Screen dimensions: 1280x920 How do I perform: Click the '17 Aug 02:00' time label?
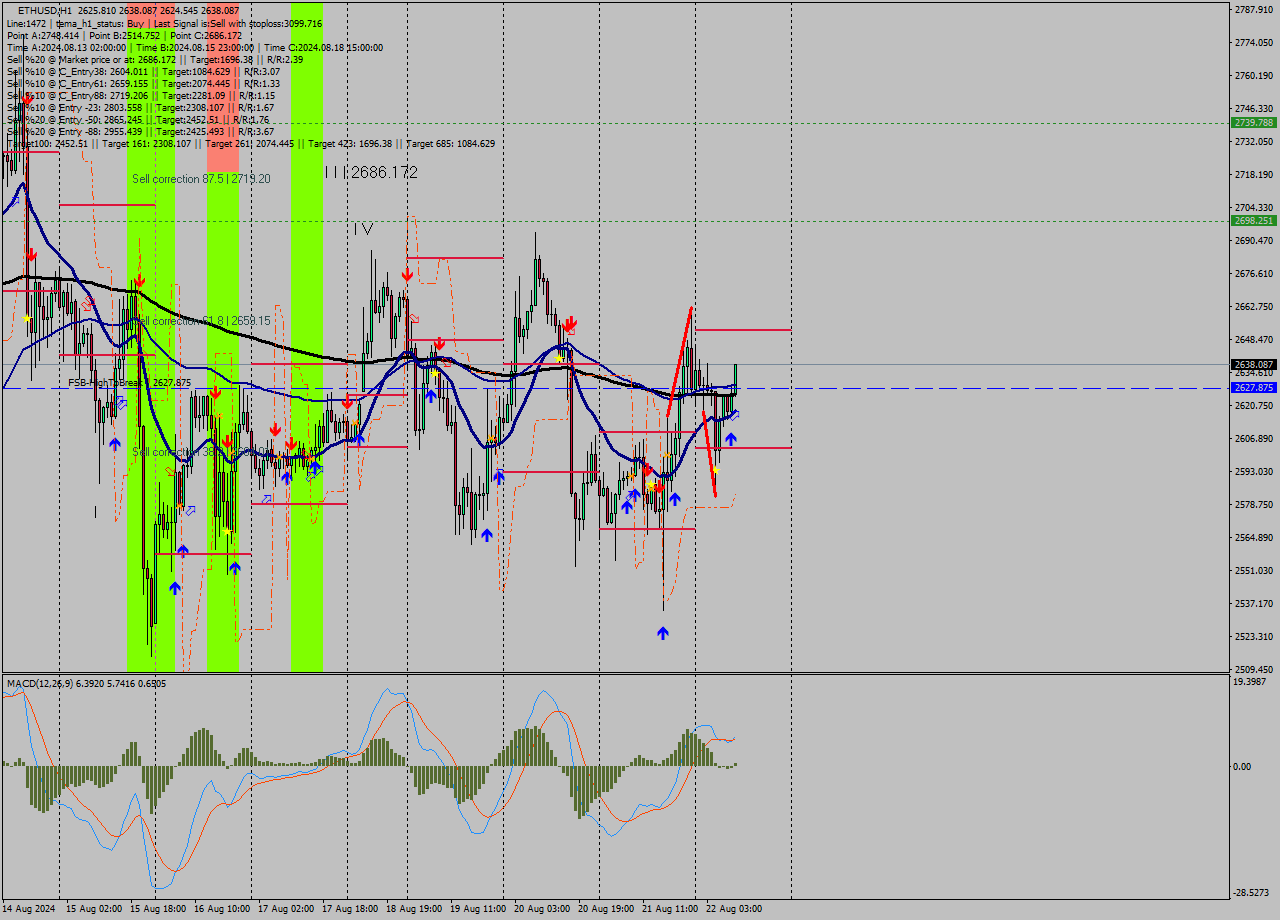coord(286,909)
